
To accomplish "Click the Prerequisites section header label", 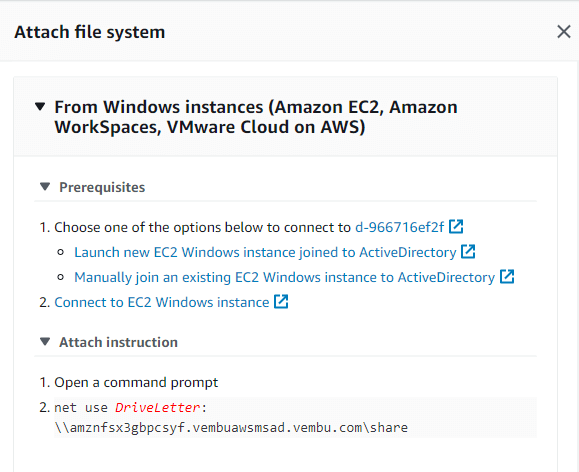I will 102,187.
